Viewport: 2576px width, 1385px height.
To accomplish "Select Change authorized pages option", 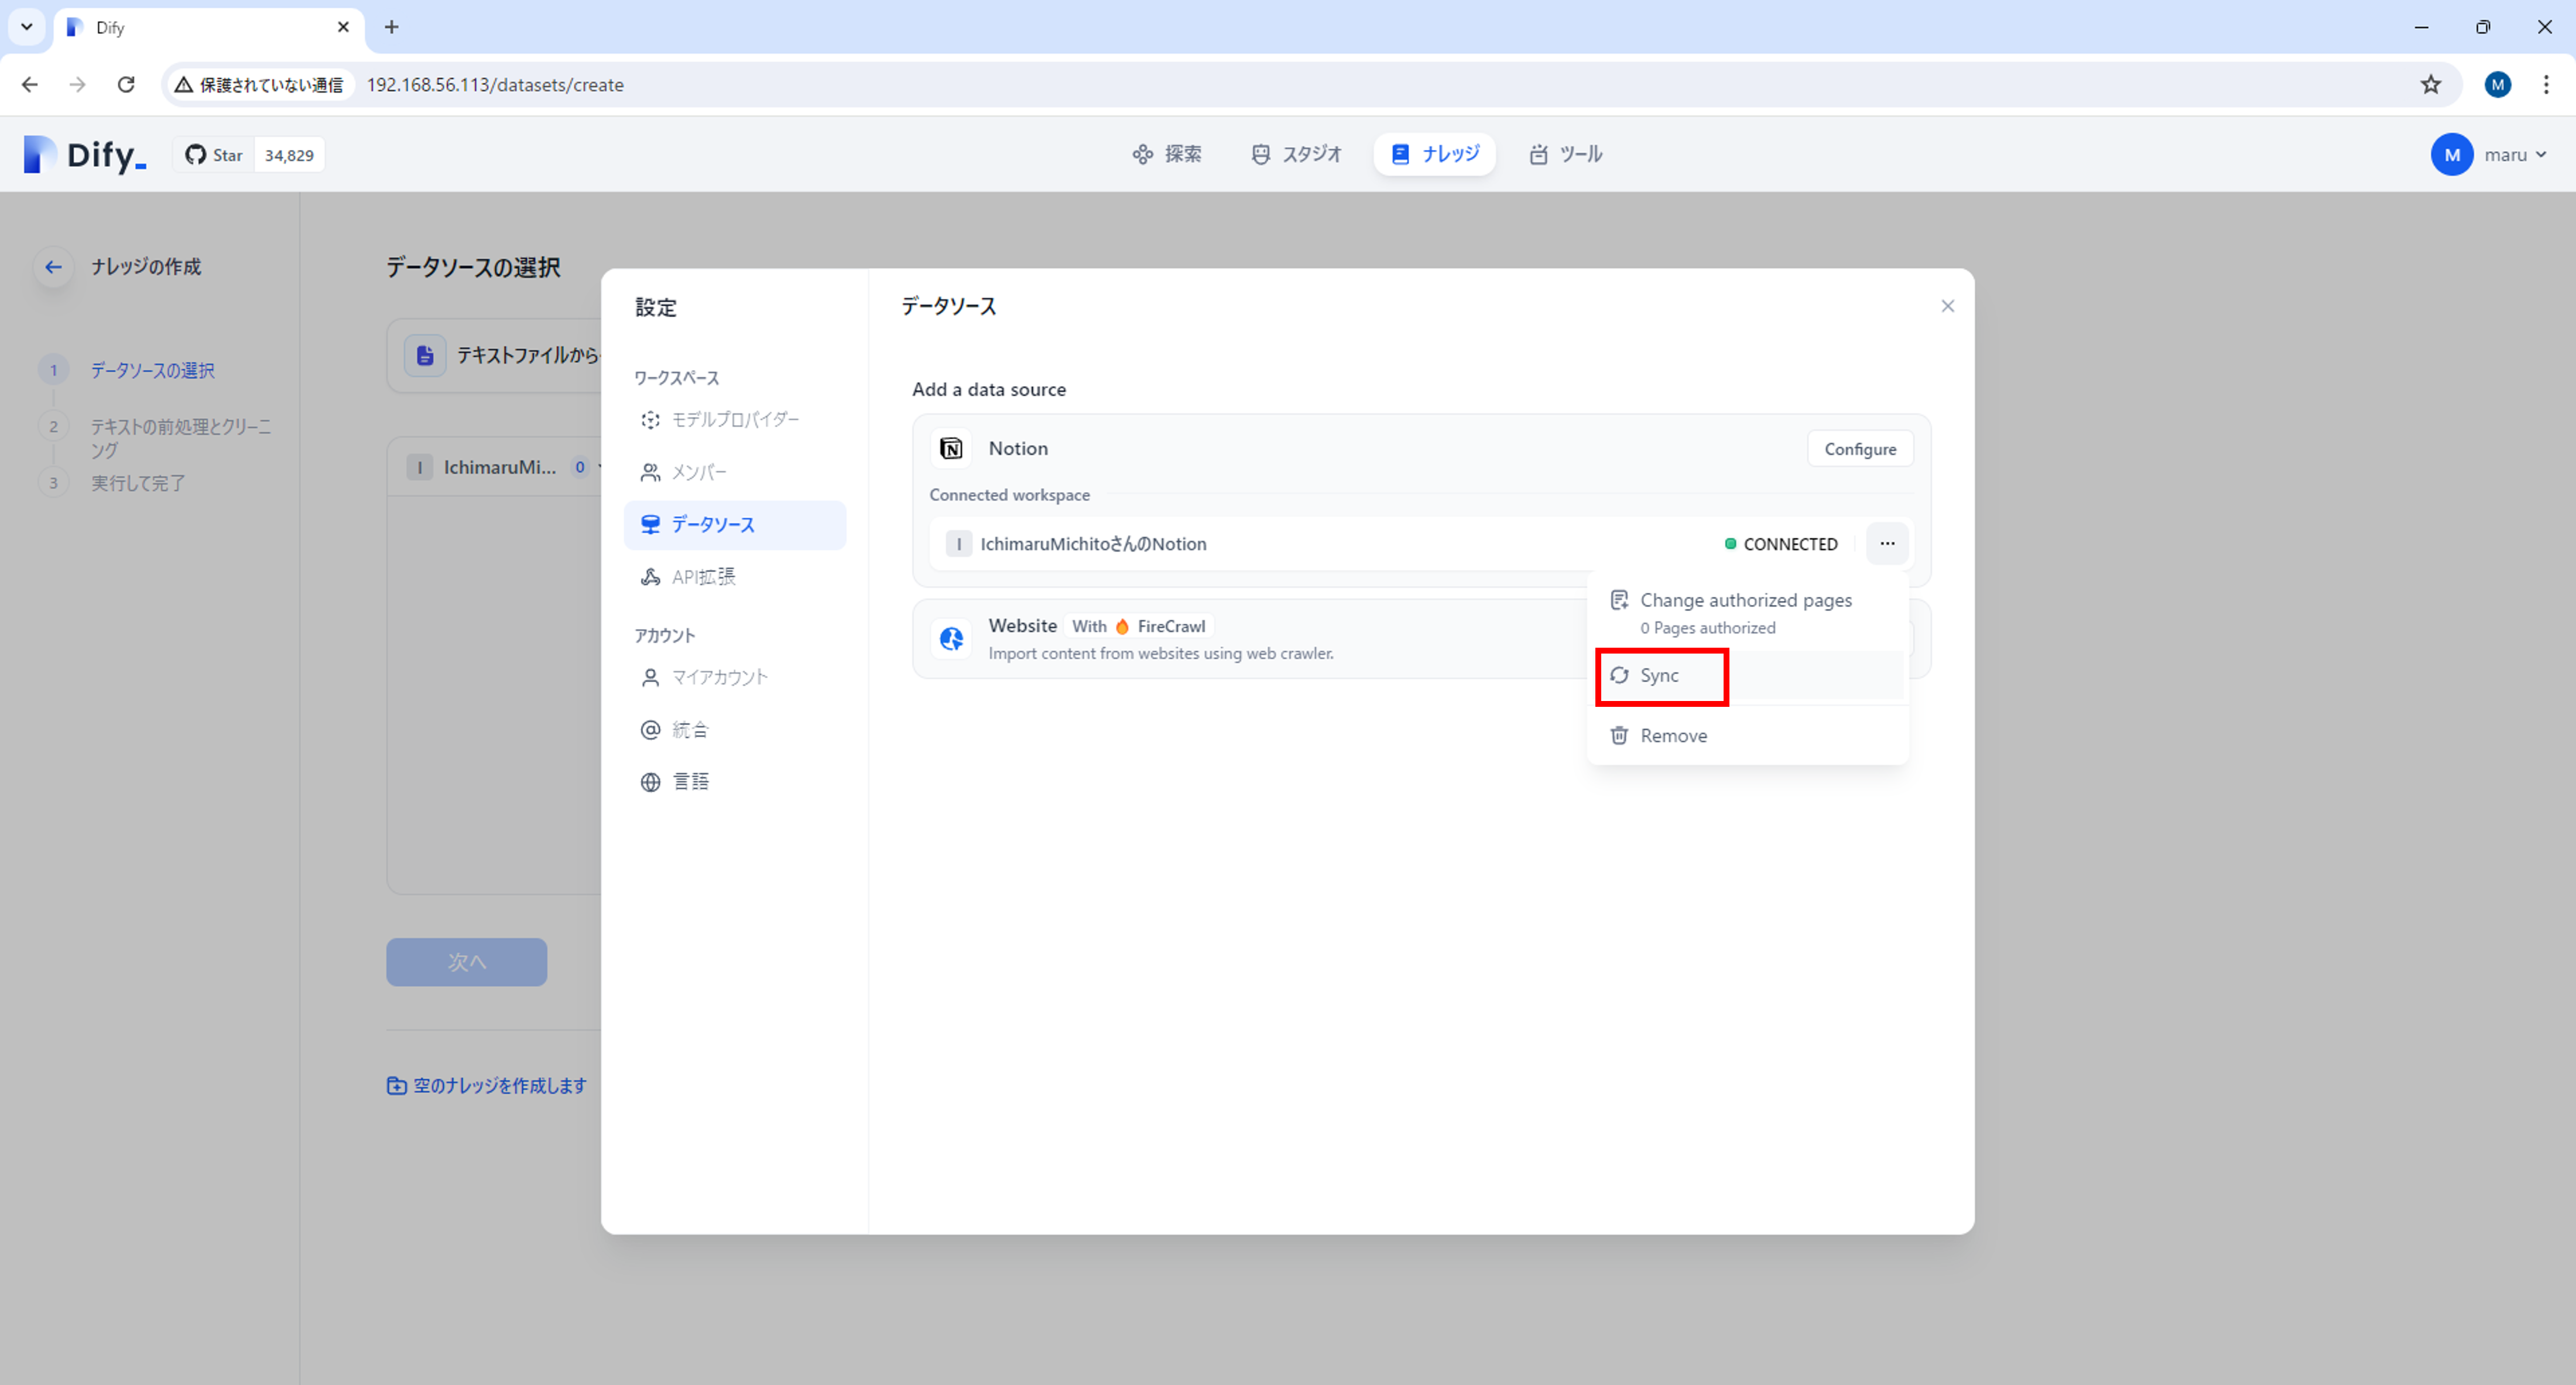I will [x=1745, y=601].
